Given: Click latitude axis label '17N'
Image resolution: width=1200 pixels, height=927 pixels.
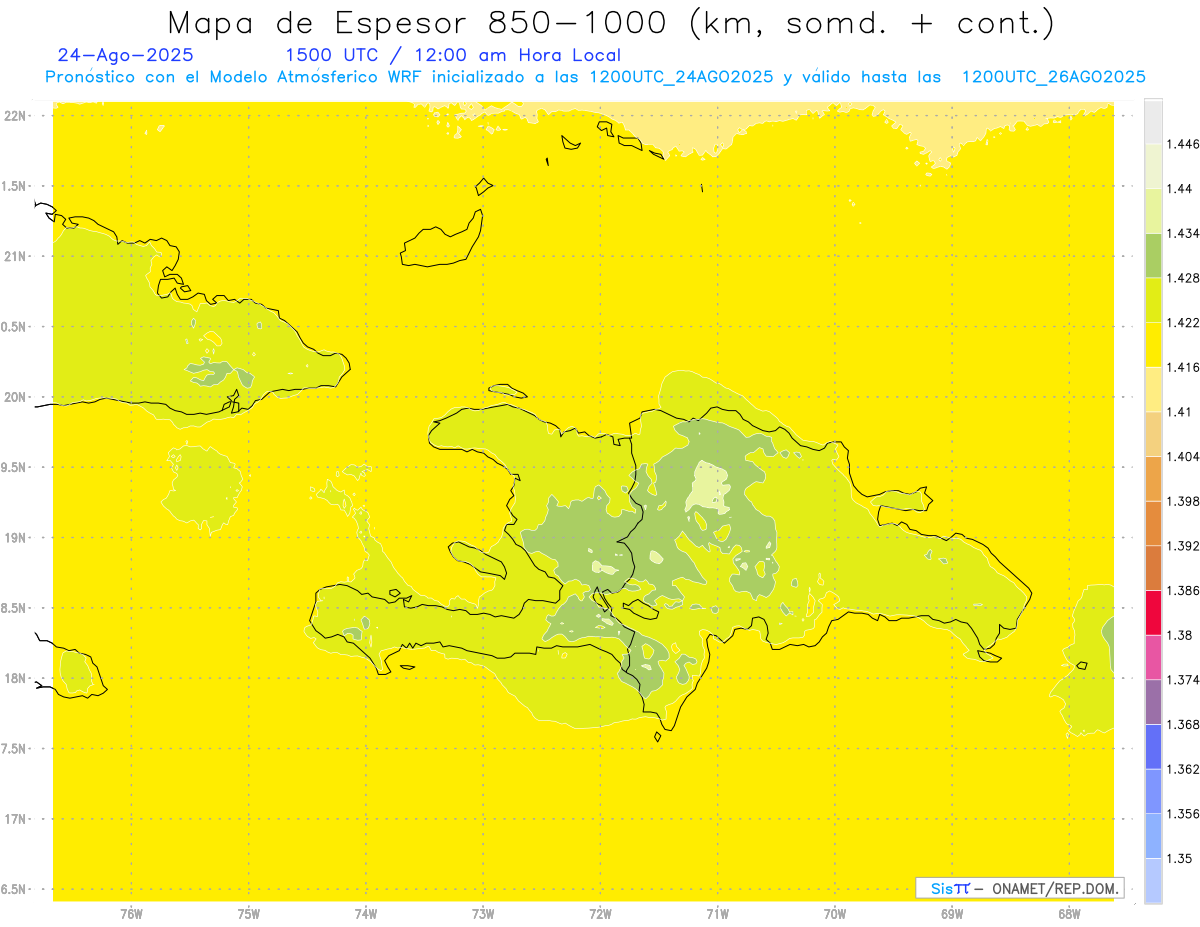Looking at the screenshot, I should click(15, 819).
